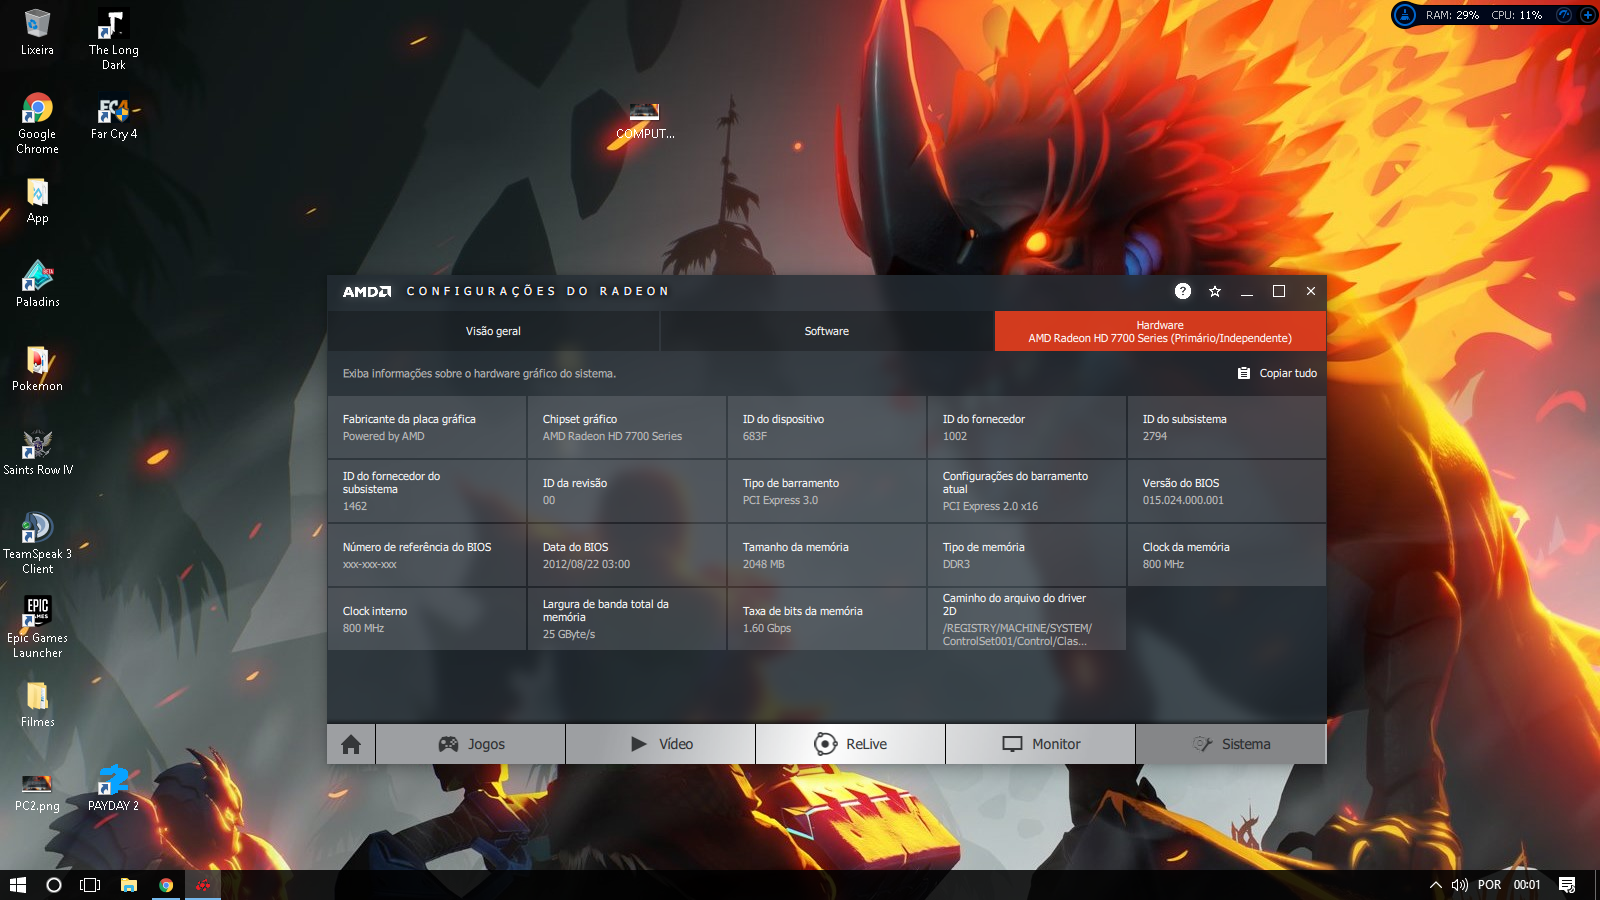Open the Sistema section
Image resolution: width=1600 pixels, height=900 pixels.
pyautogui.click(x=1231, y=744)
